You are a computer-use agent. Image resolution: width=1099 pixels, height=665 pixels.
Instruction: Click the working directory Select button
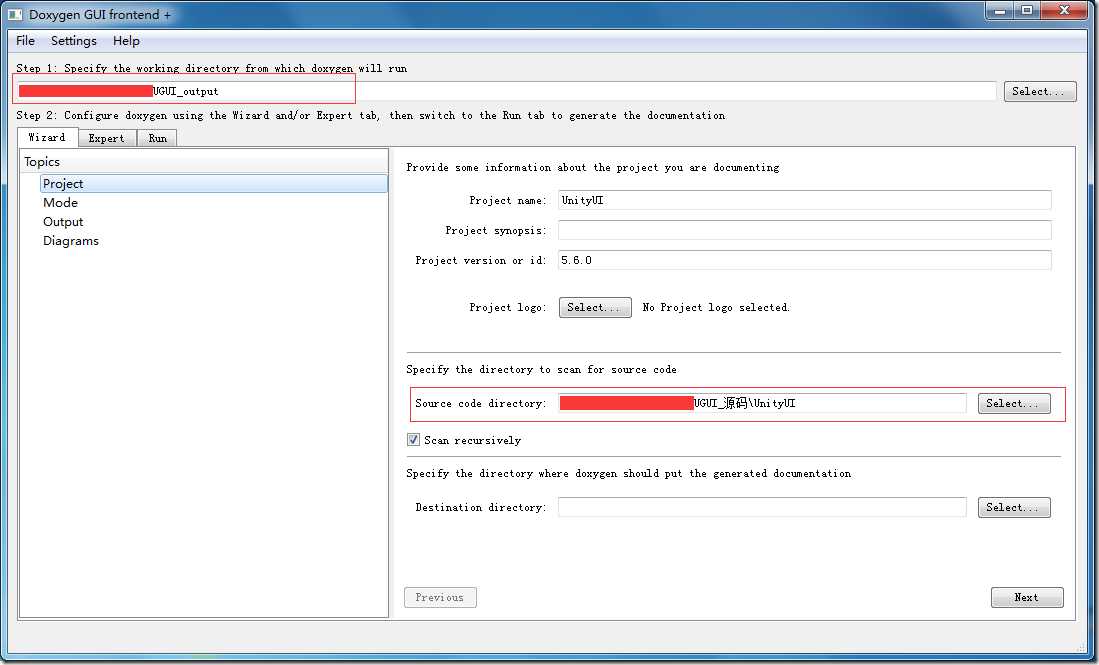(1039, 91)
